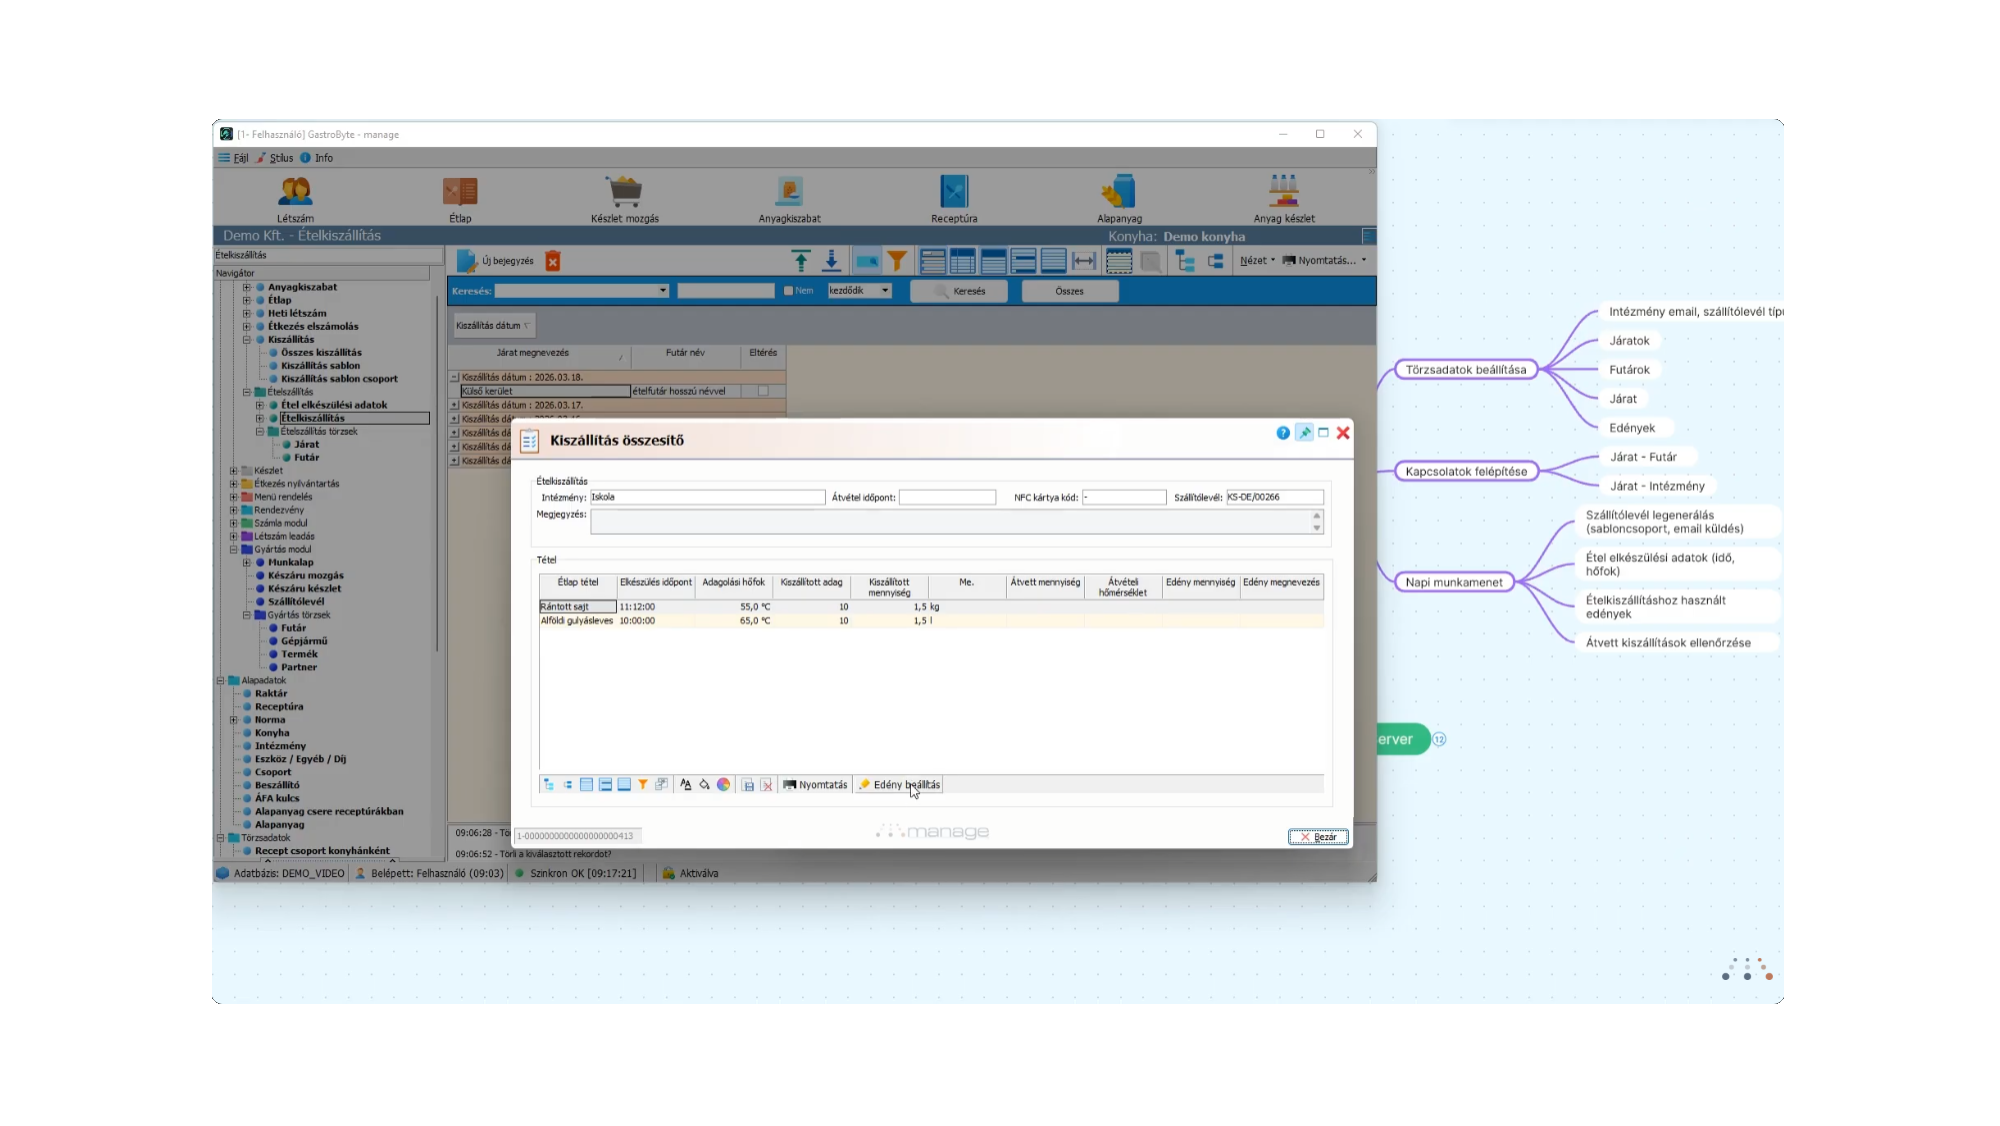This screenshot has height=1126, width=2000.
Task: Toggle the Nem checkbox in search bar
Action: (x=788, y=291)
